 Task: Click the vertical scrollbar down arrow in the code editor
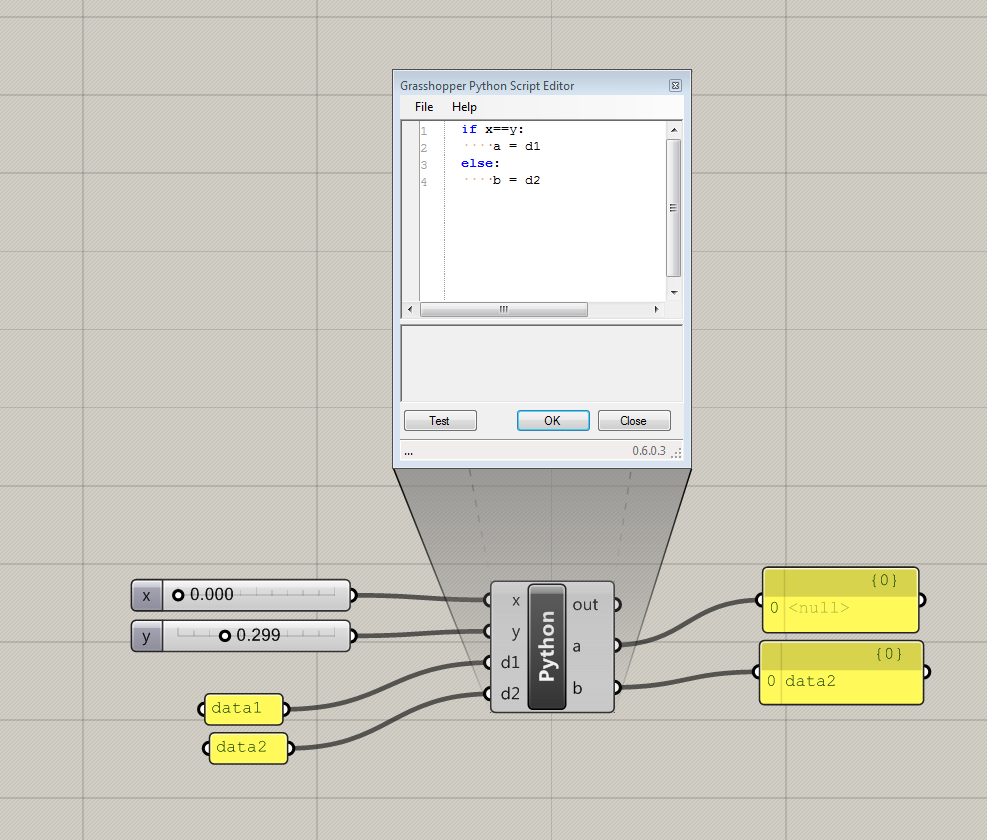pyautogui.click(x=674, y=293)
